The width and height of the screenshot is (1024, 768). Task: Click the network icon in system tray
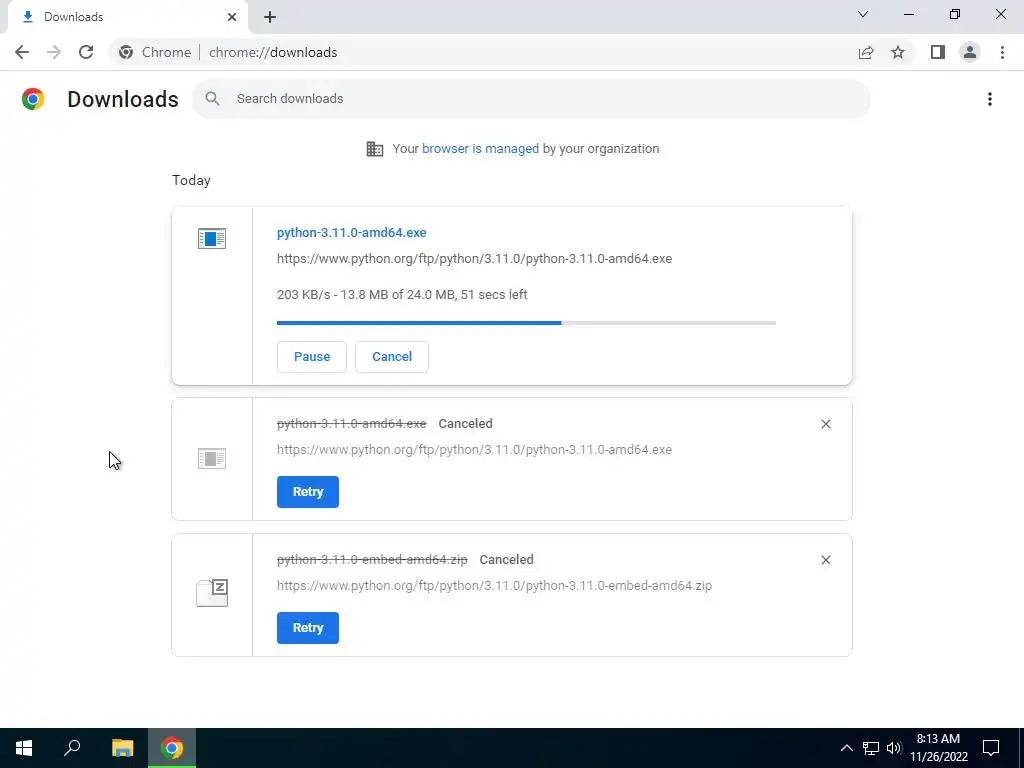(871, 748)
